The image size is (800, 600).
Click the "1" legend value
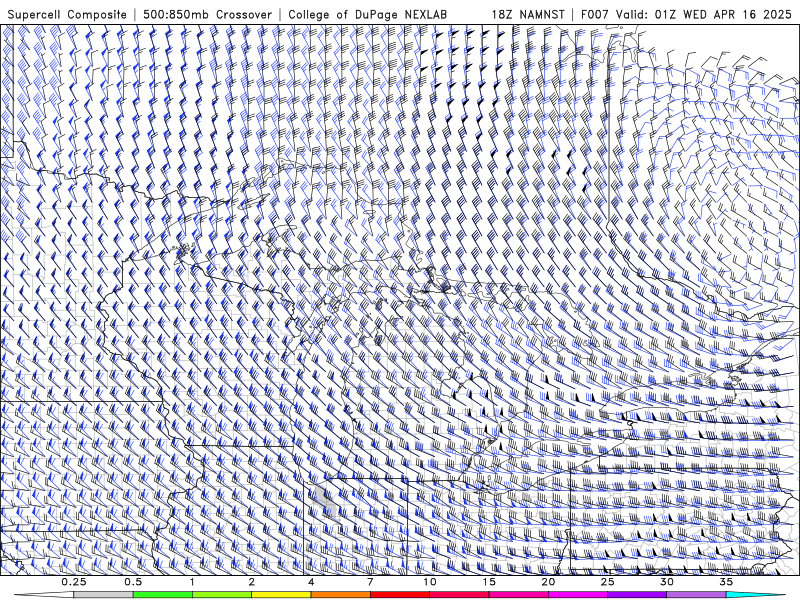pos(192,582)
